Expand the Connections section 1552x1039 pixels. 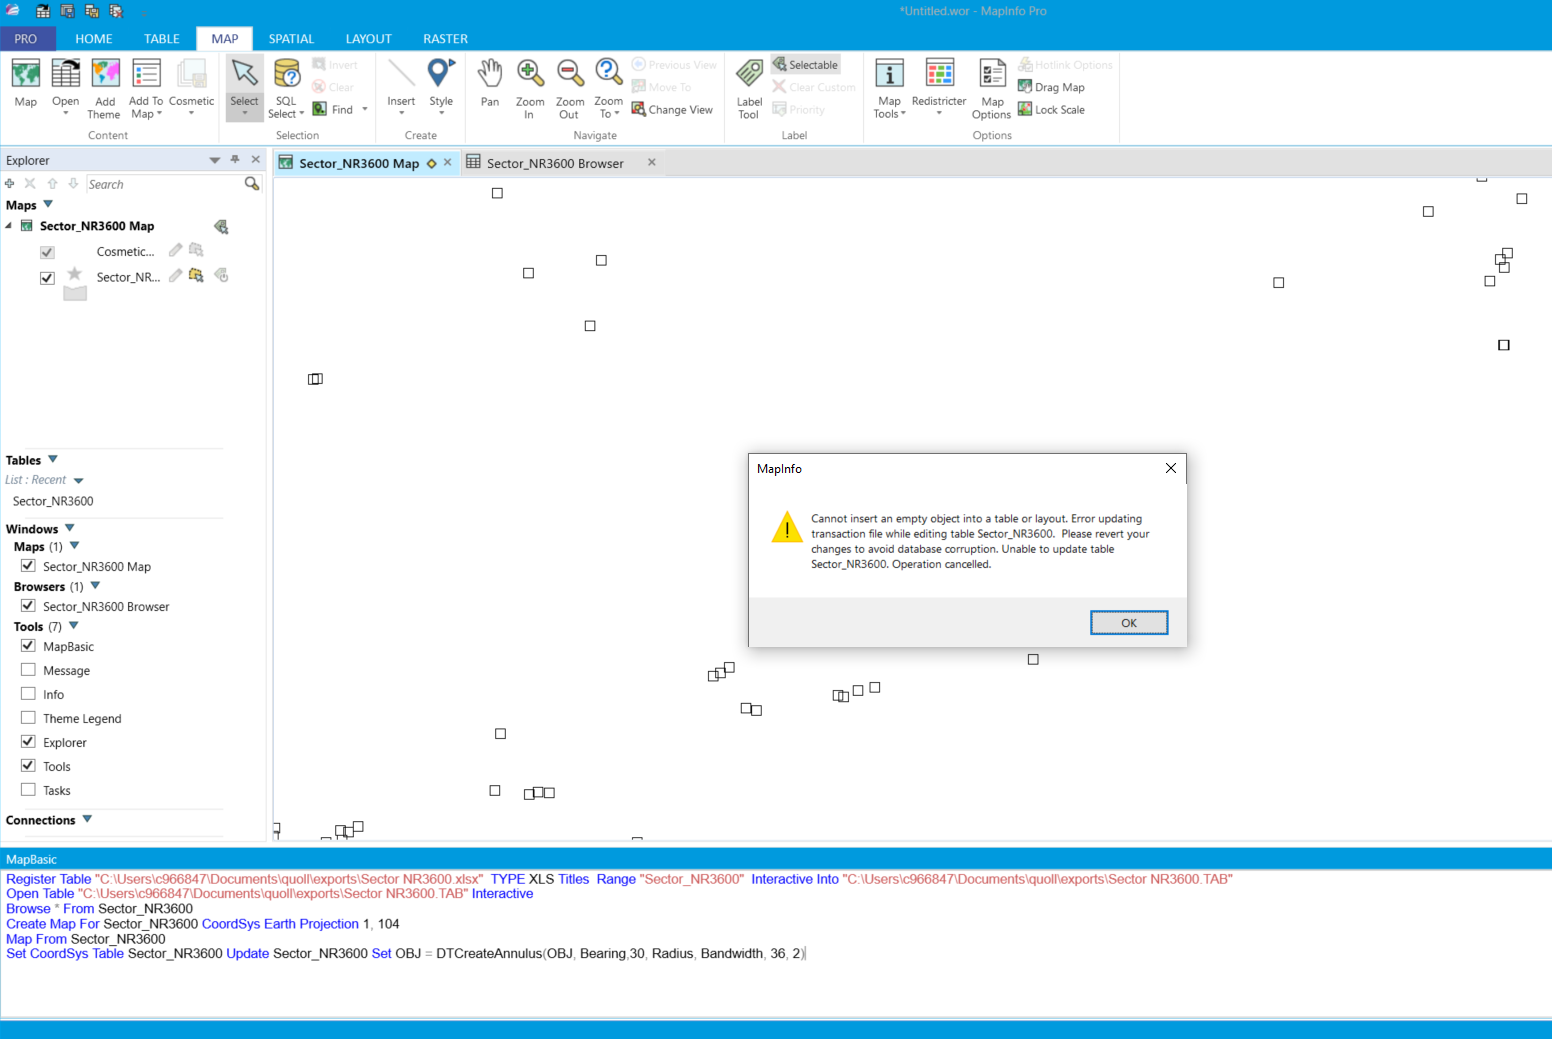(87, 819)
